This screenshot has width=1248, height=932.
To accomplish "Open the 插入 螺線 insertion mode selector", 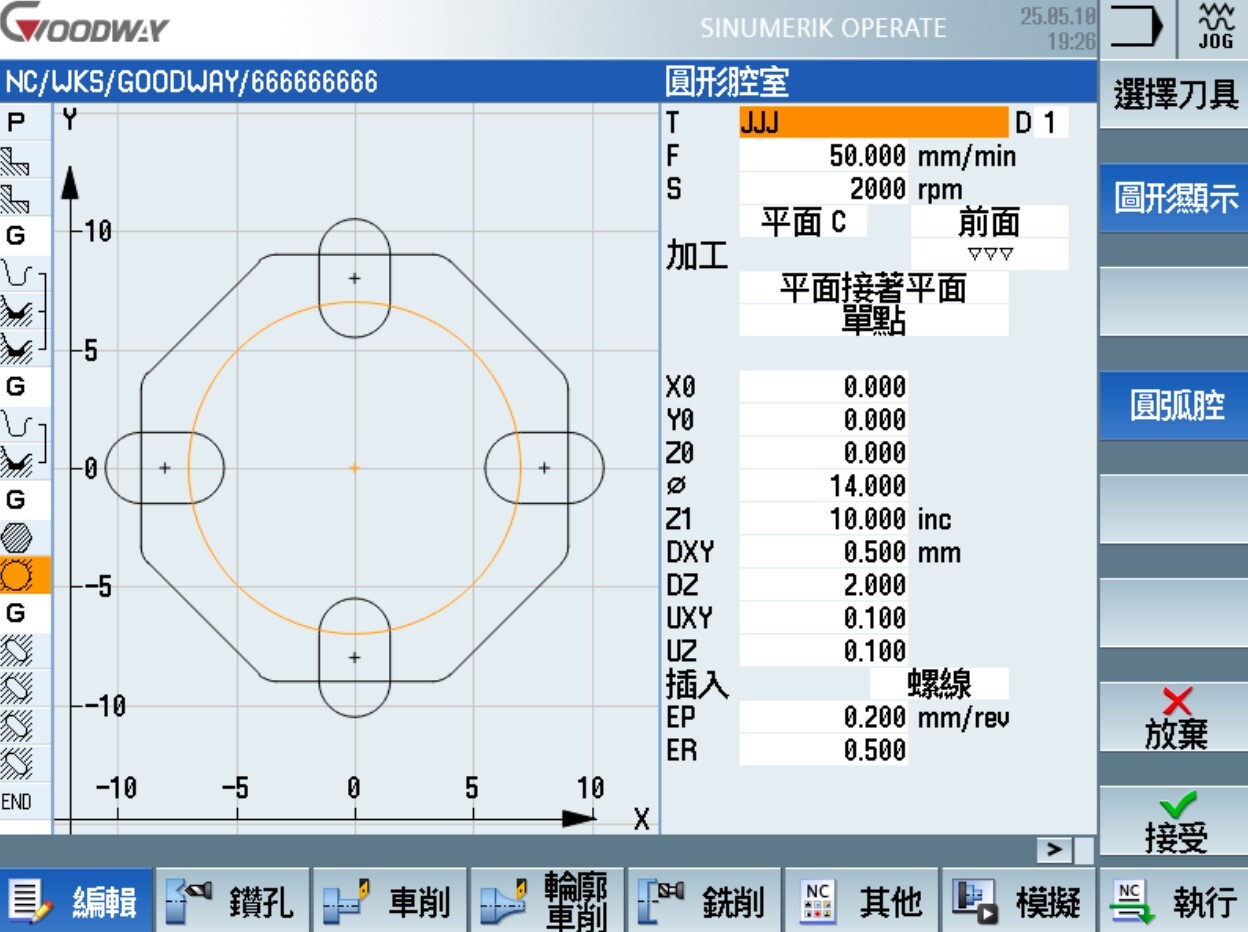I will coord(939,684).
